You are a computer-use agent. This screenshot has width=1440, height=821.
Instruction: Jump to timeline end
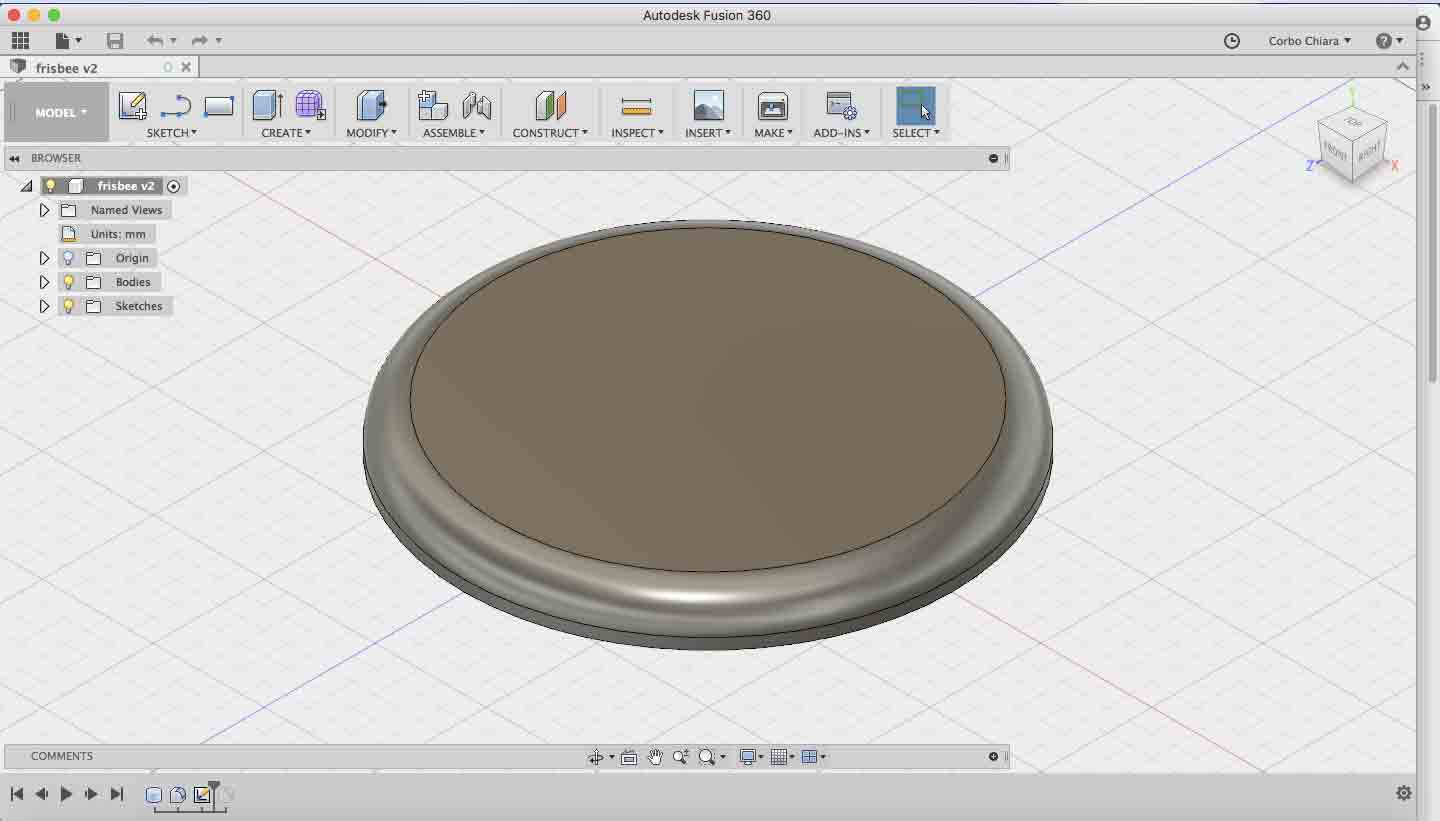(116, 794)
